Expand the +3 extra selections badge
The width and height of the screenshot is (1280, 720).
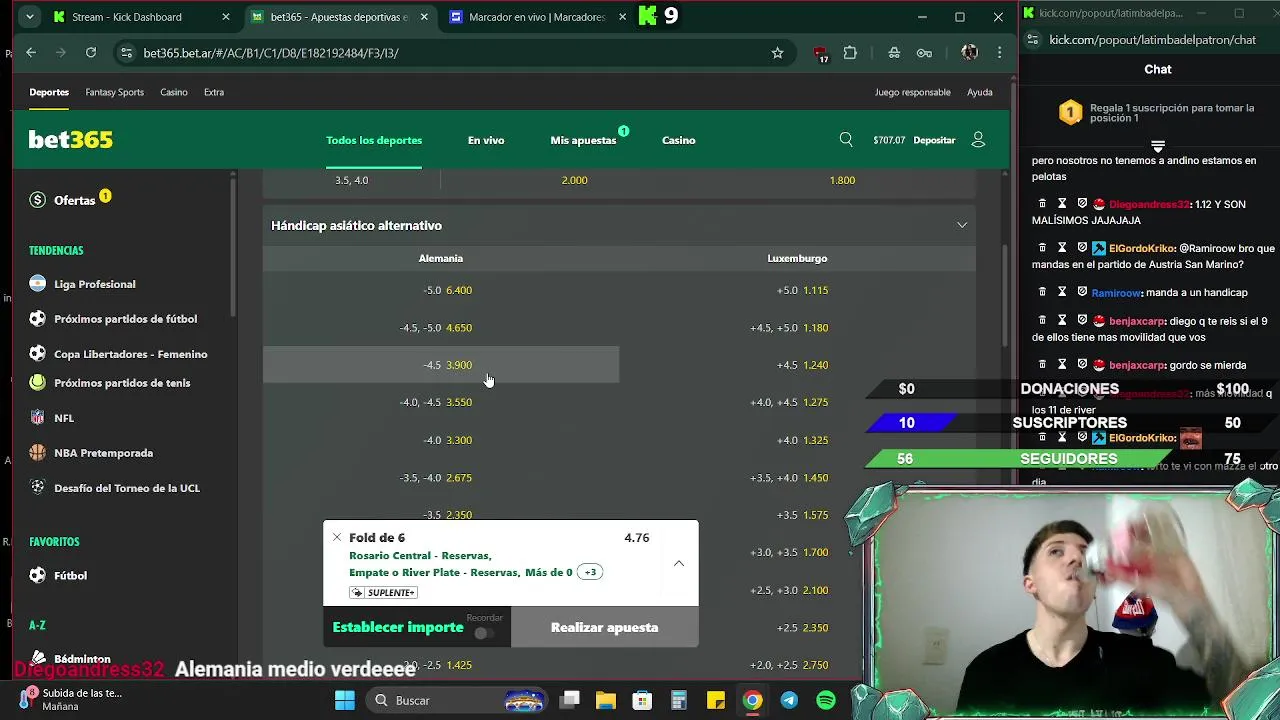pyautogui.click(x=590, y=572)
